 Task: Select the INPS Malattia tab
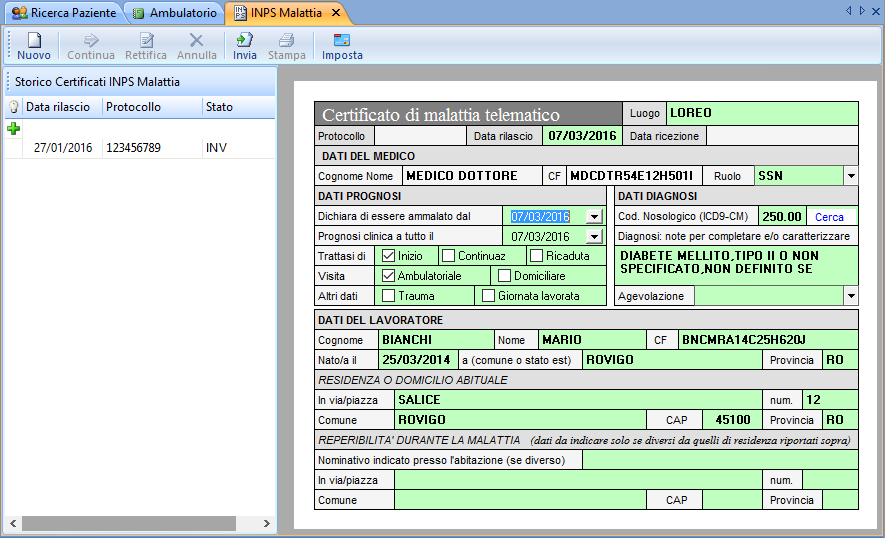286,13
